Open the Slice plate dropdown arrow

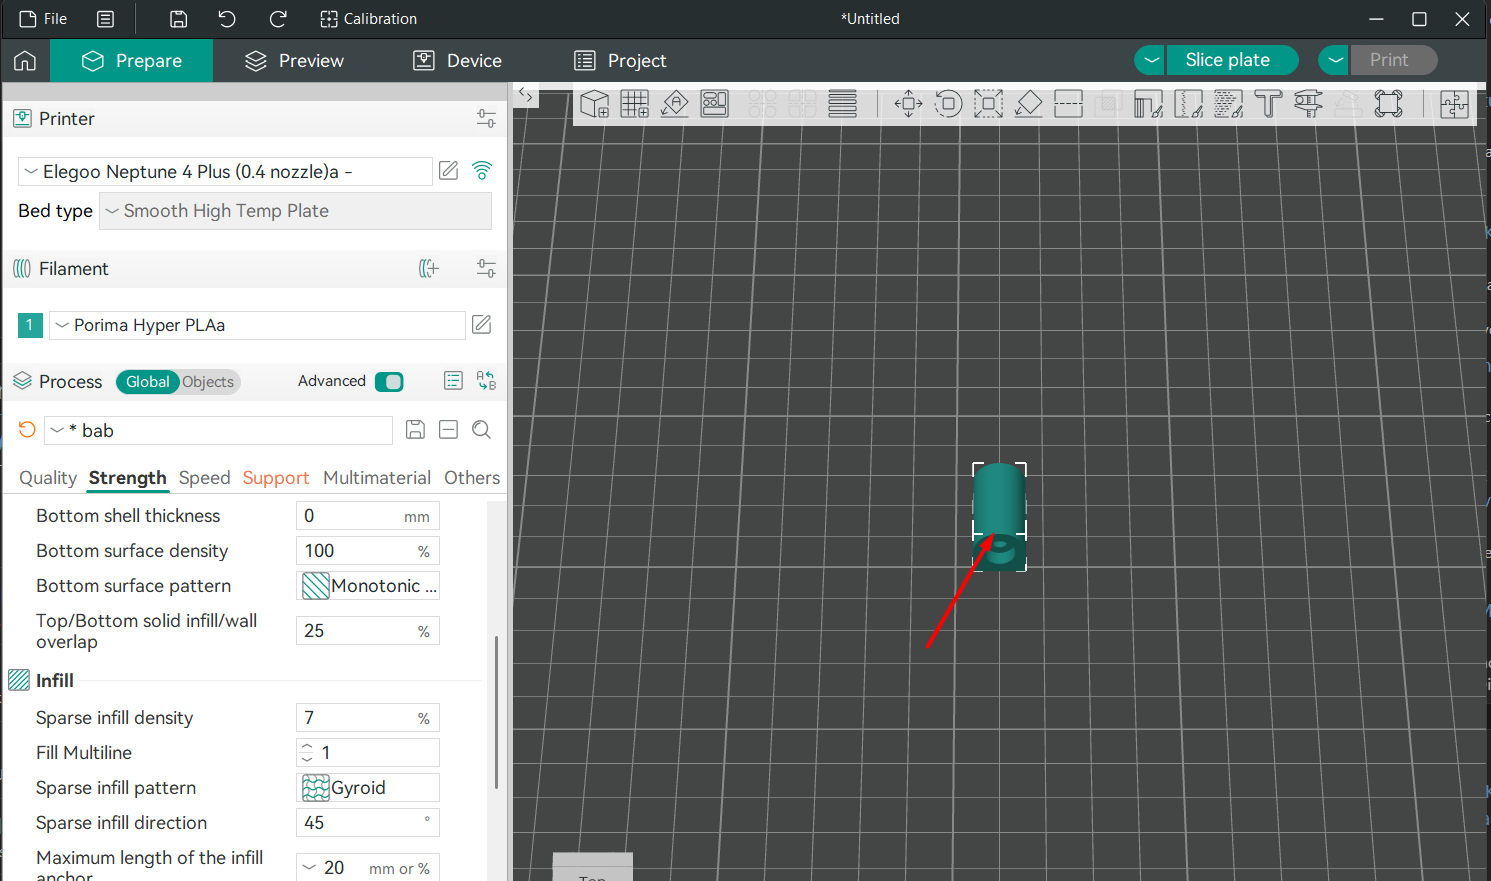coord(1151,60)
